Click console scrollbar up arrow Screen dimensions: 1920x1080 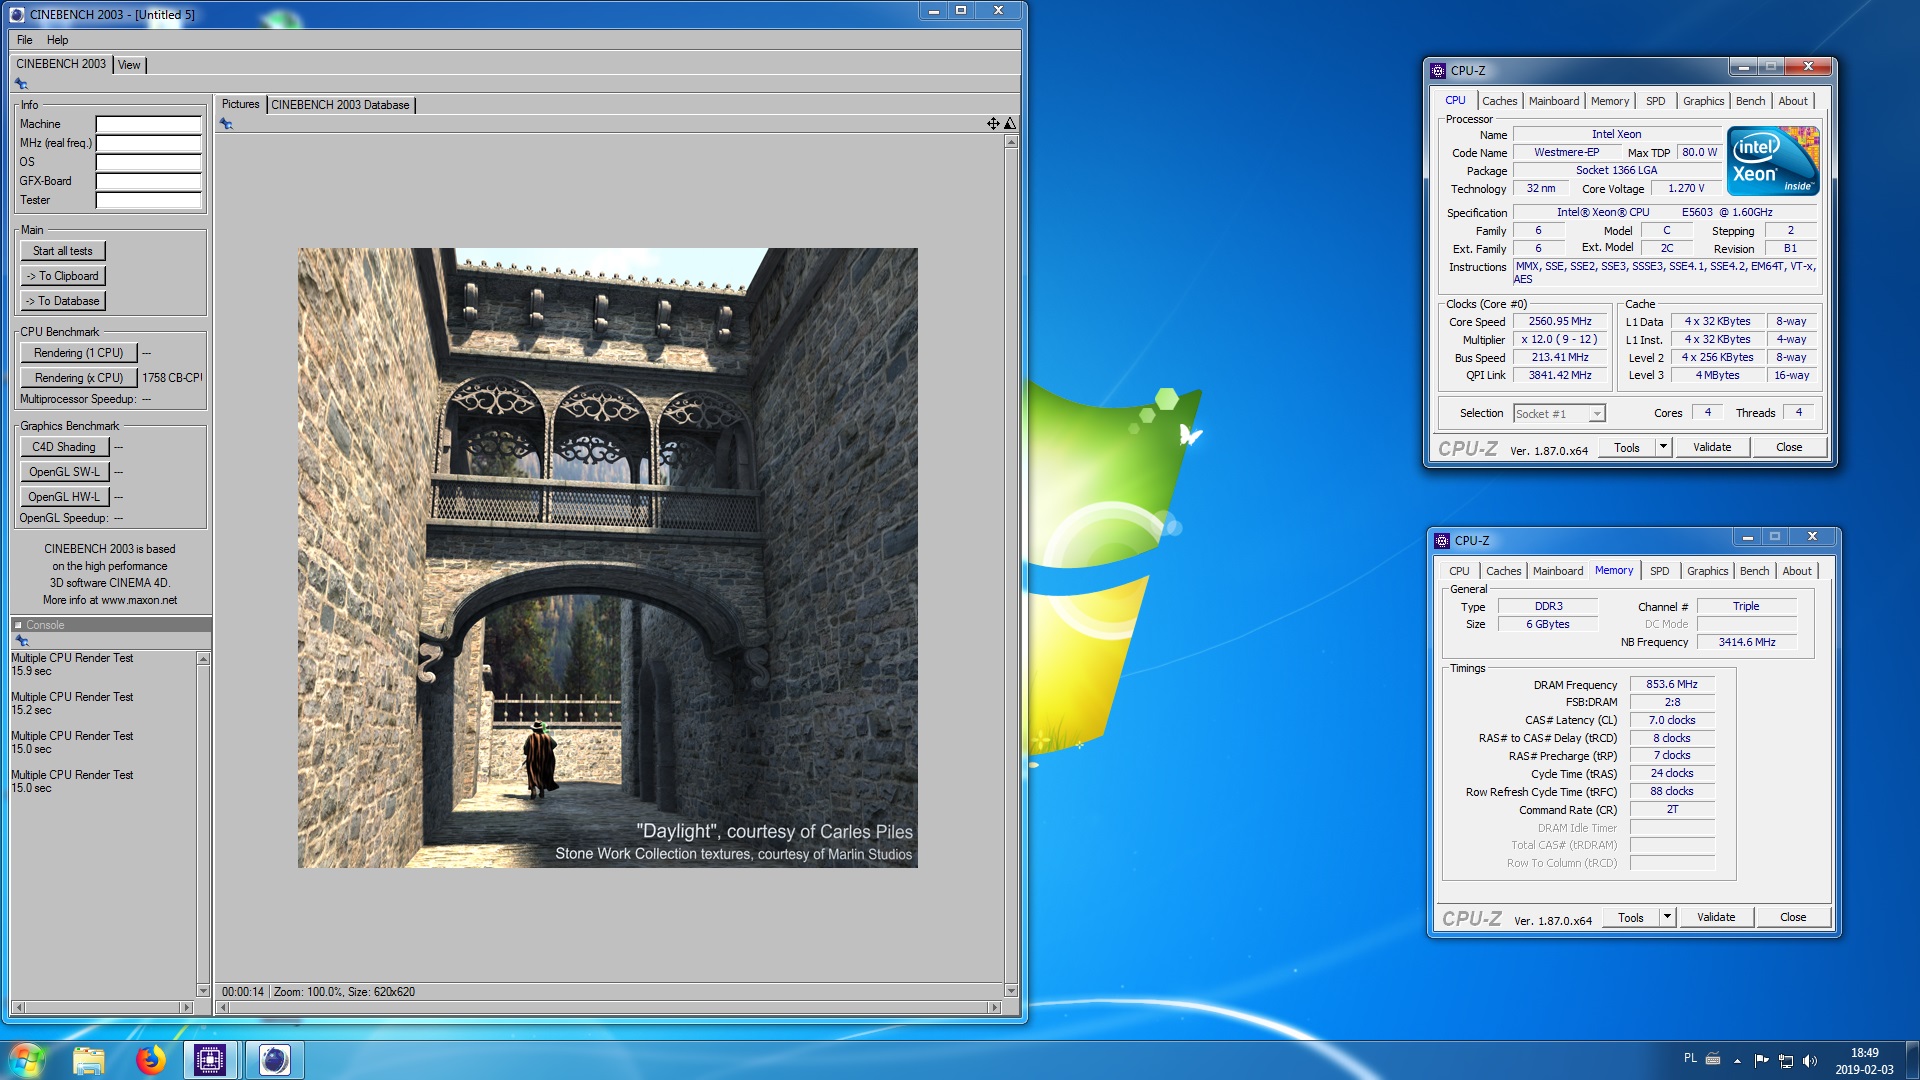[x=203, y=659]
